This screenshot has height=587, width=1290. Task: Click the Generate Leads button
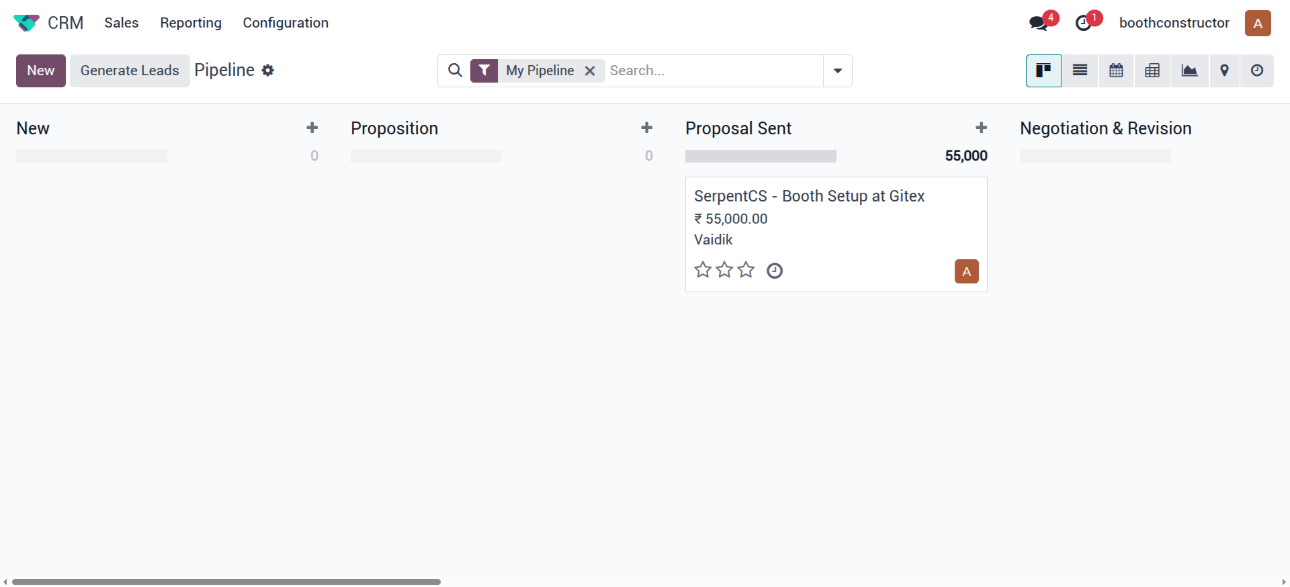130,71
